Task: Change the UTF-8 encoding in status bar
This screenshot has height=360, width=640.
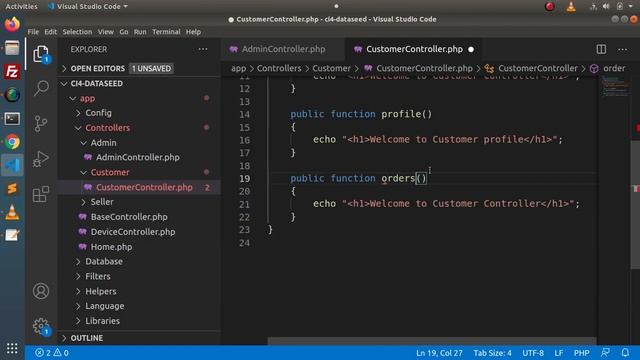Action: pyautogui.click(x=533, y=353)
